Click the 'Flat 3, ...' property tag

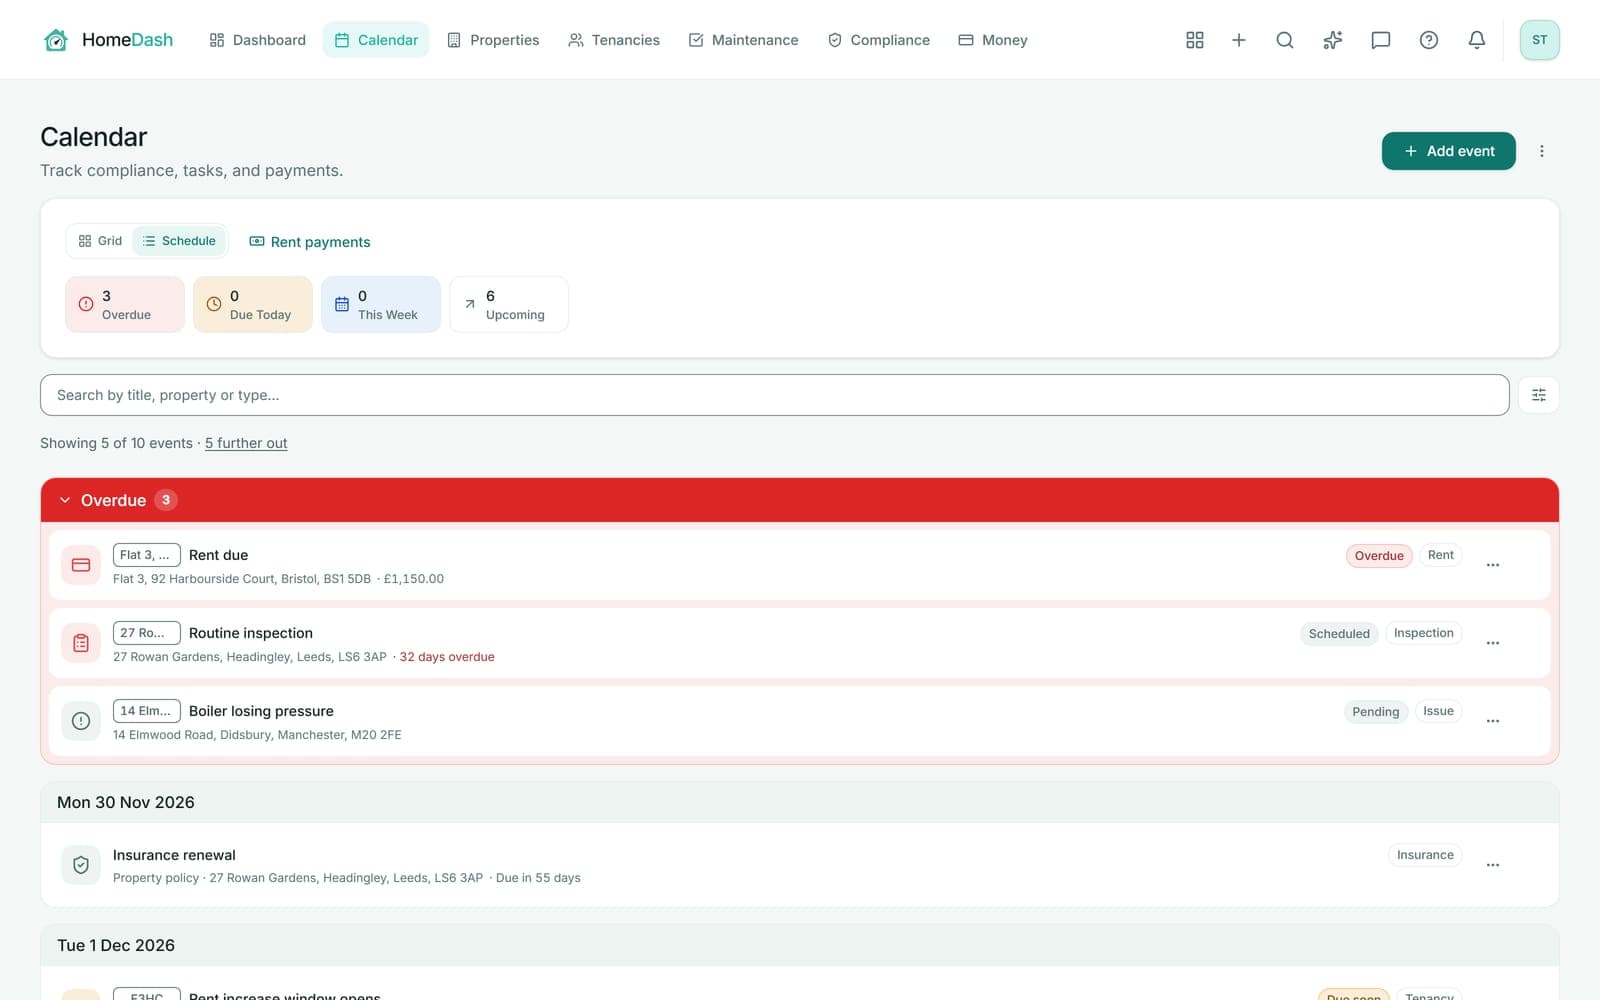click(147, 555)
